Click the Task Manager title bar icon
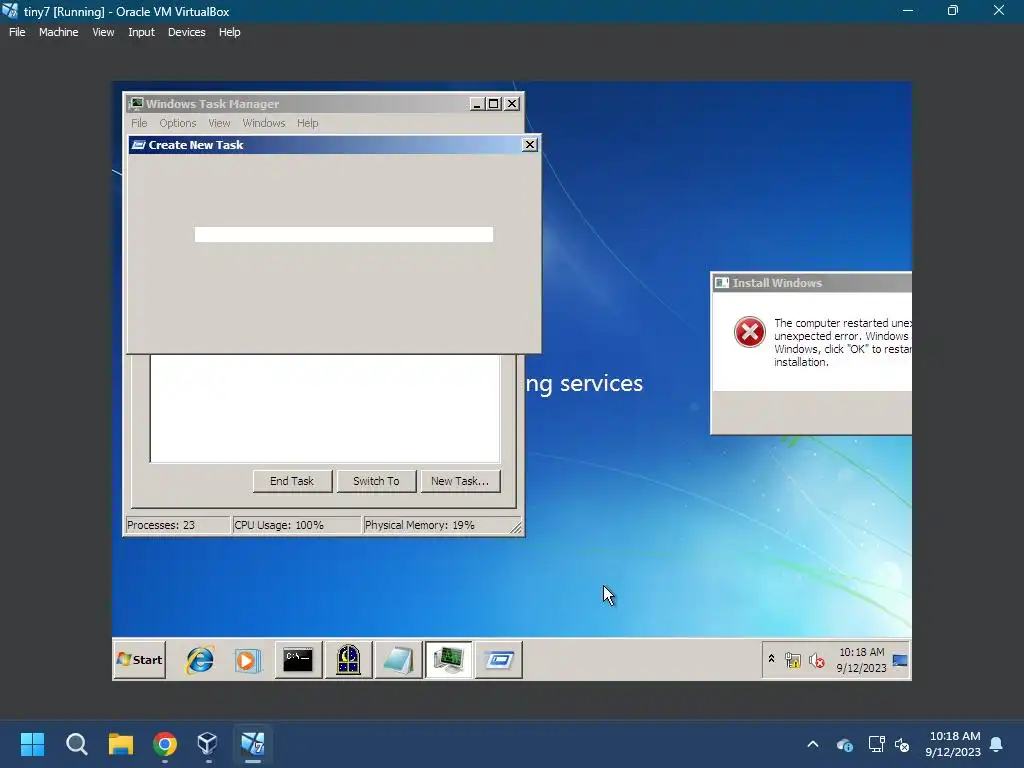Screen dimensions: 1024x768 (x=136, y=103)
